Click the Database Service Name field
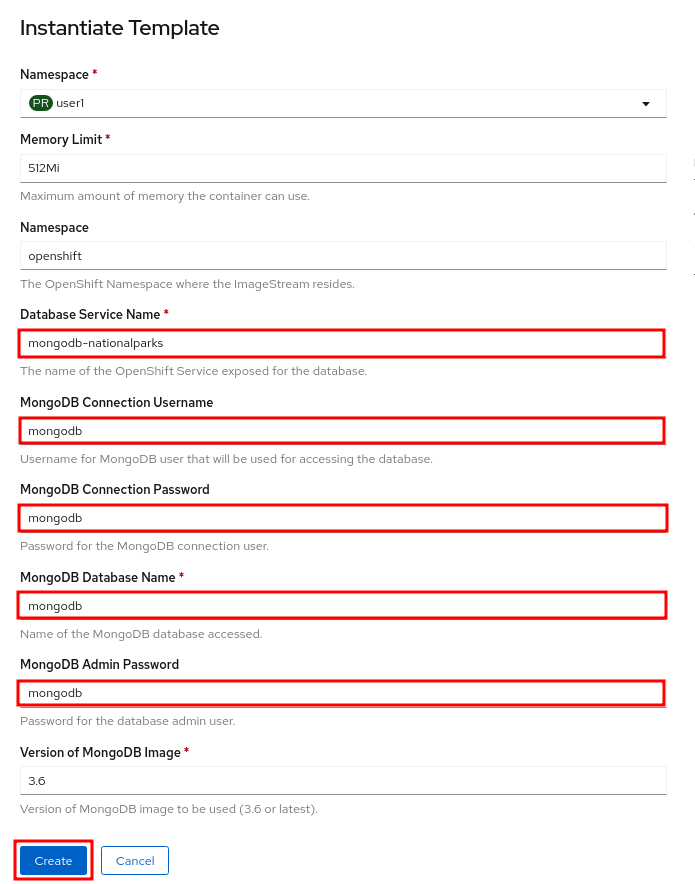The width and height of the screenshot is (695, 884). point(343,343)
